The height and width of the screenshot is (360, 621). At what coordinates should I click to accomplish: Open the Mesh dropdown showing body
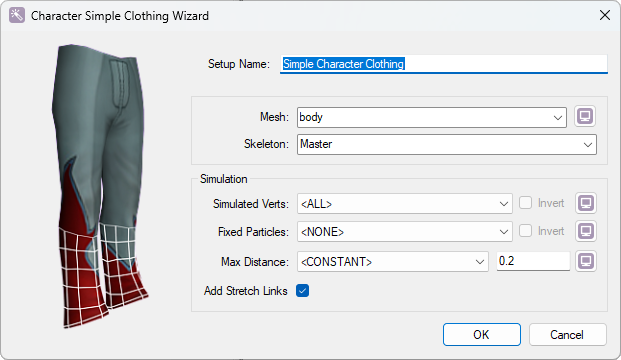(x=432, y=117)
